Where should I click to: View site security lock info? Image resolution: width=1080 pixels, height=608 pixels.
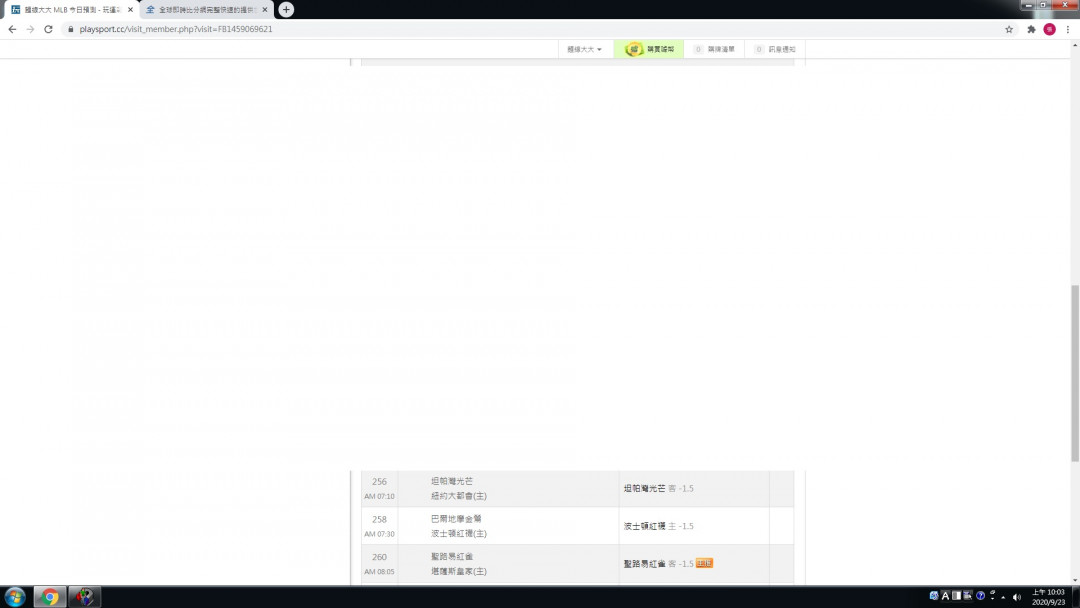click(70, 29)
